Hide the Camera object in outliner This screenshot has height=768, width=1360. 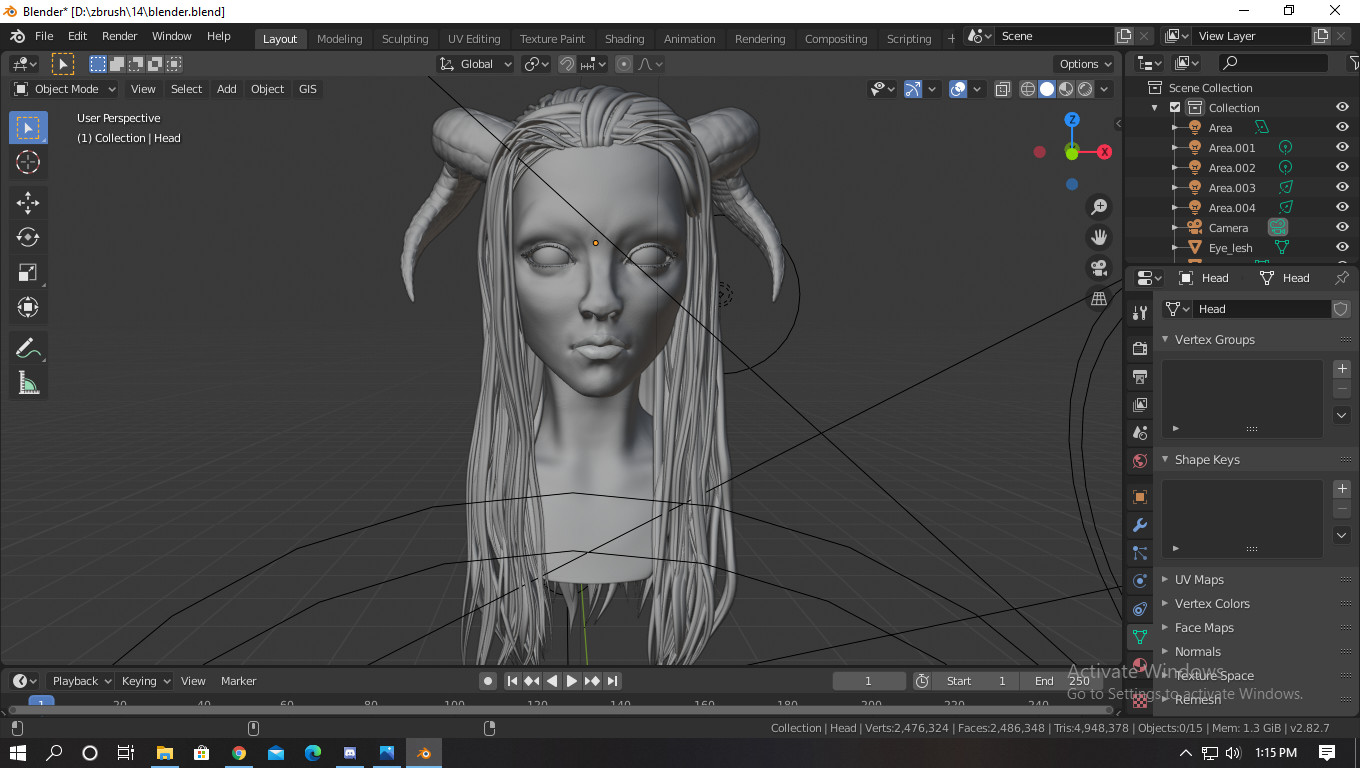1342,228
